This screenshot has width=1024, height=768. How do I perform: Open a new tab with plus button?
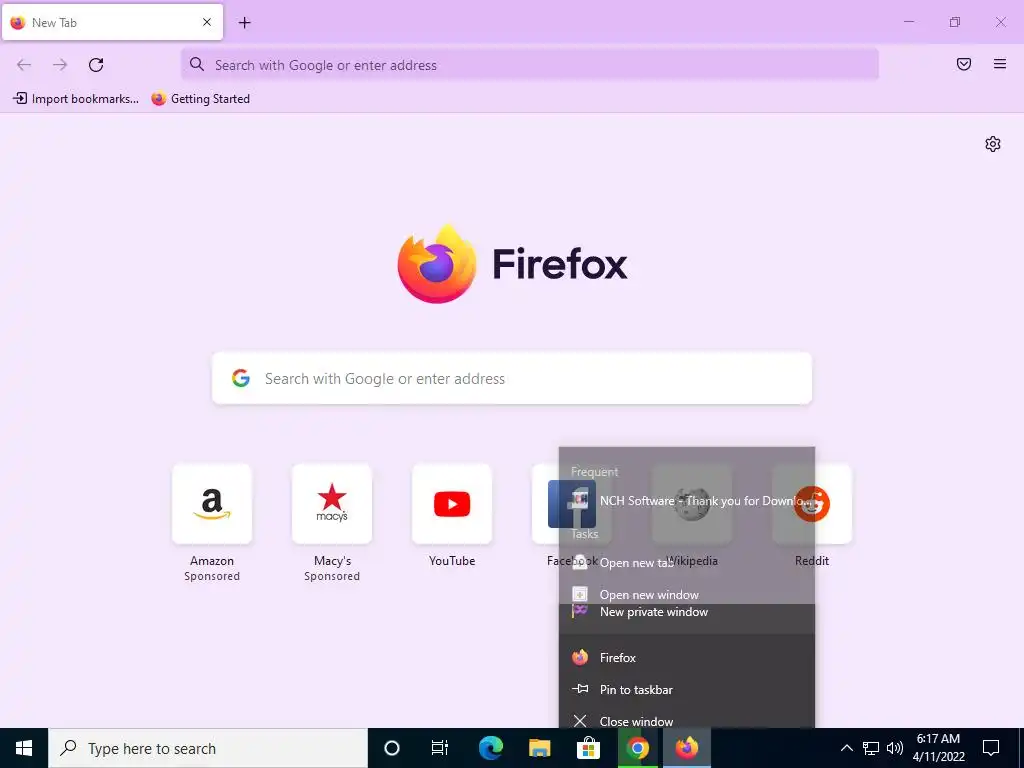tap(244, 23)
